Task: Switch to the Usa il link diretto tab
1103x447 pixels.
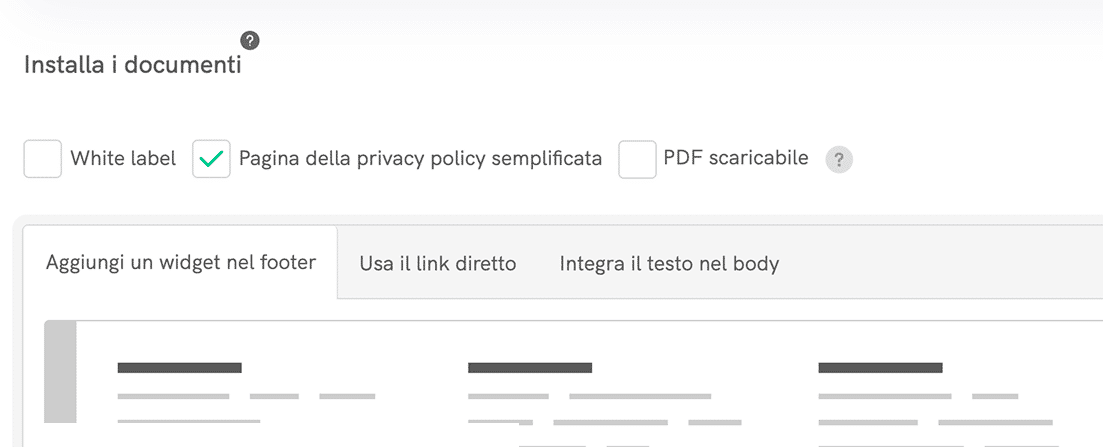Action: [x=438, y=264]
